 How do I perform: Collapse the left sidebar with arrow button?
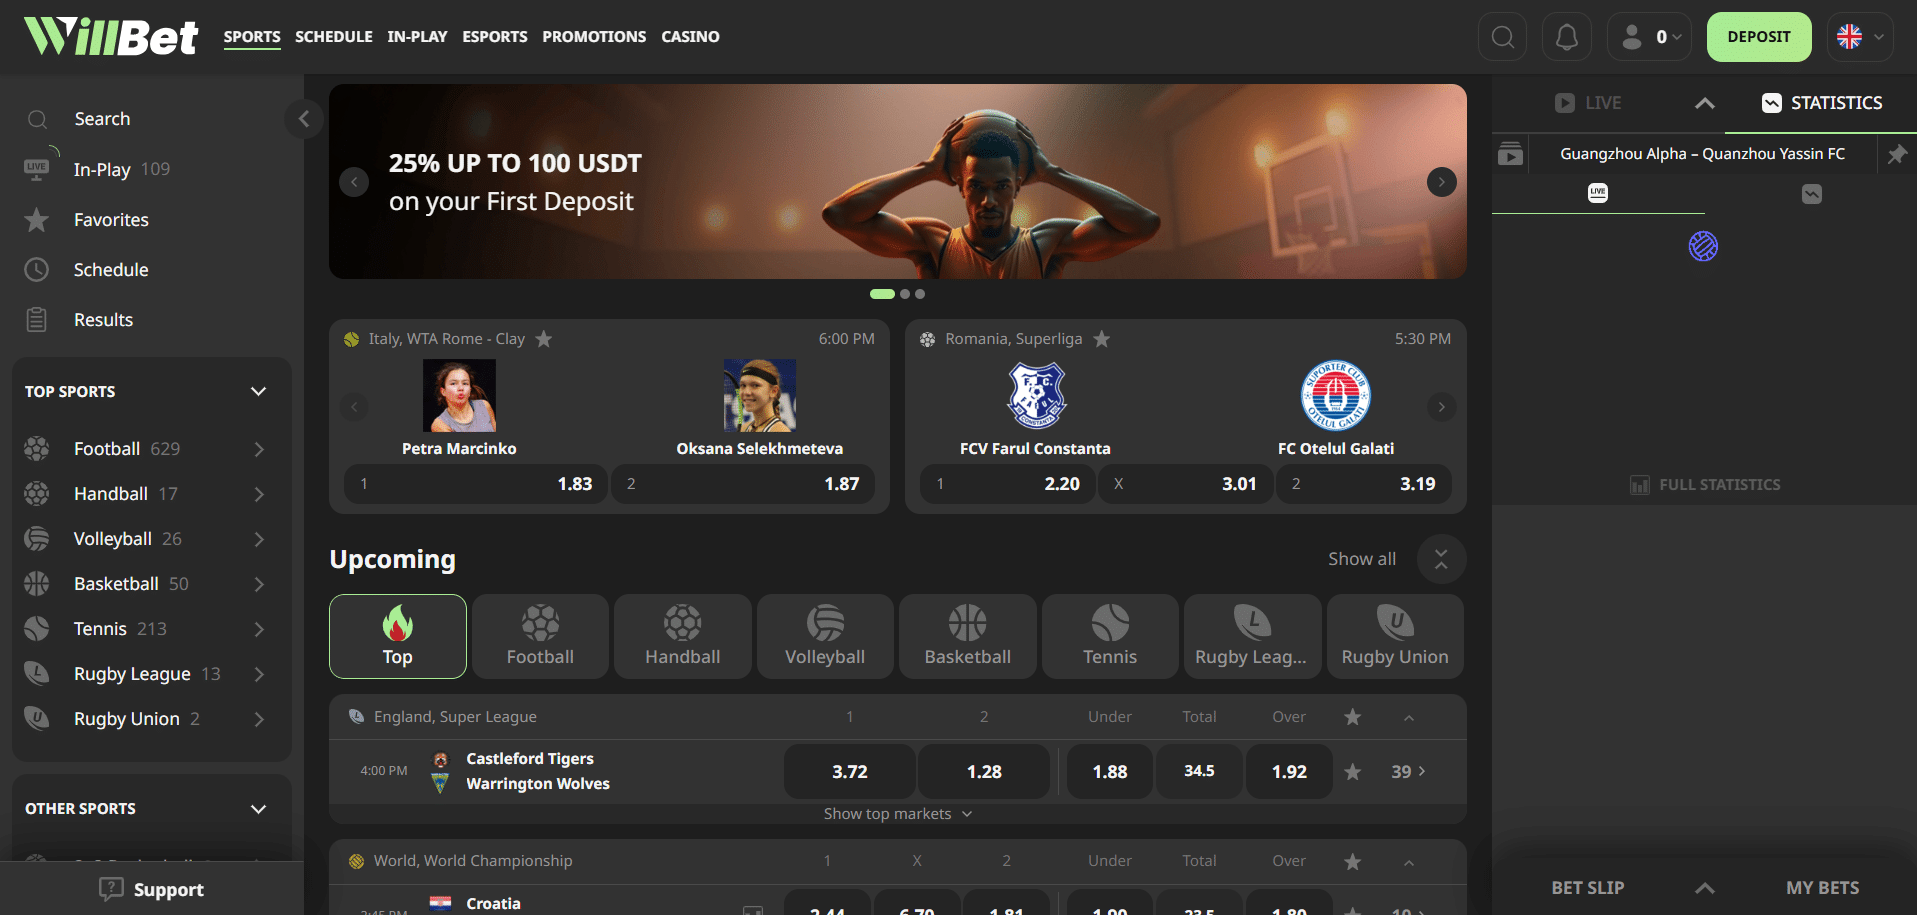pyautogui.click(x=304, y=119)
